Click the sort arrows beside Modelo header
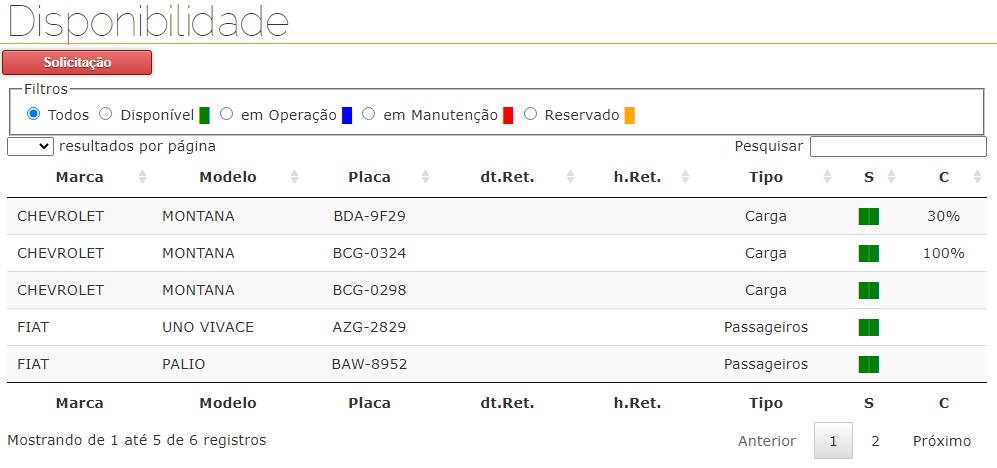This screenshot has width=997, height=468. (x=295, y=177)
